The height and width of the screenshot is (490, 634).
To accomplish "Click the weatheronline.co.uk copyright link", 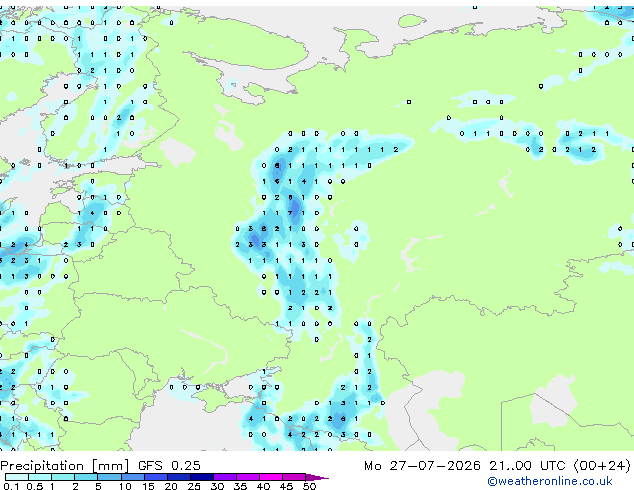I will point(550,481).
